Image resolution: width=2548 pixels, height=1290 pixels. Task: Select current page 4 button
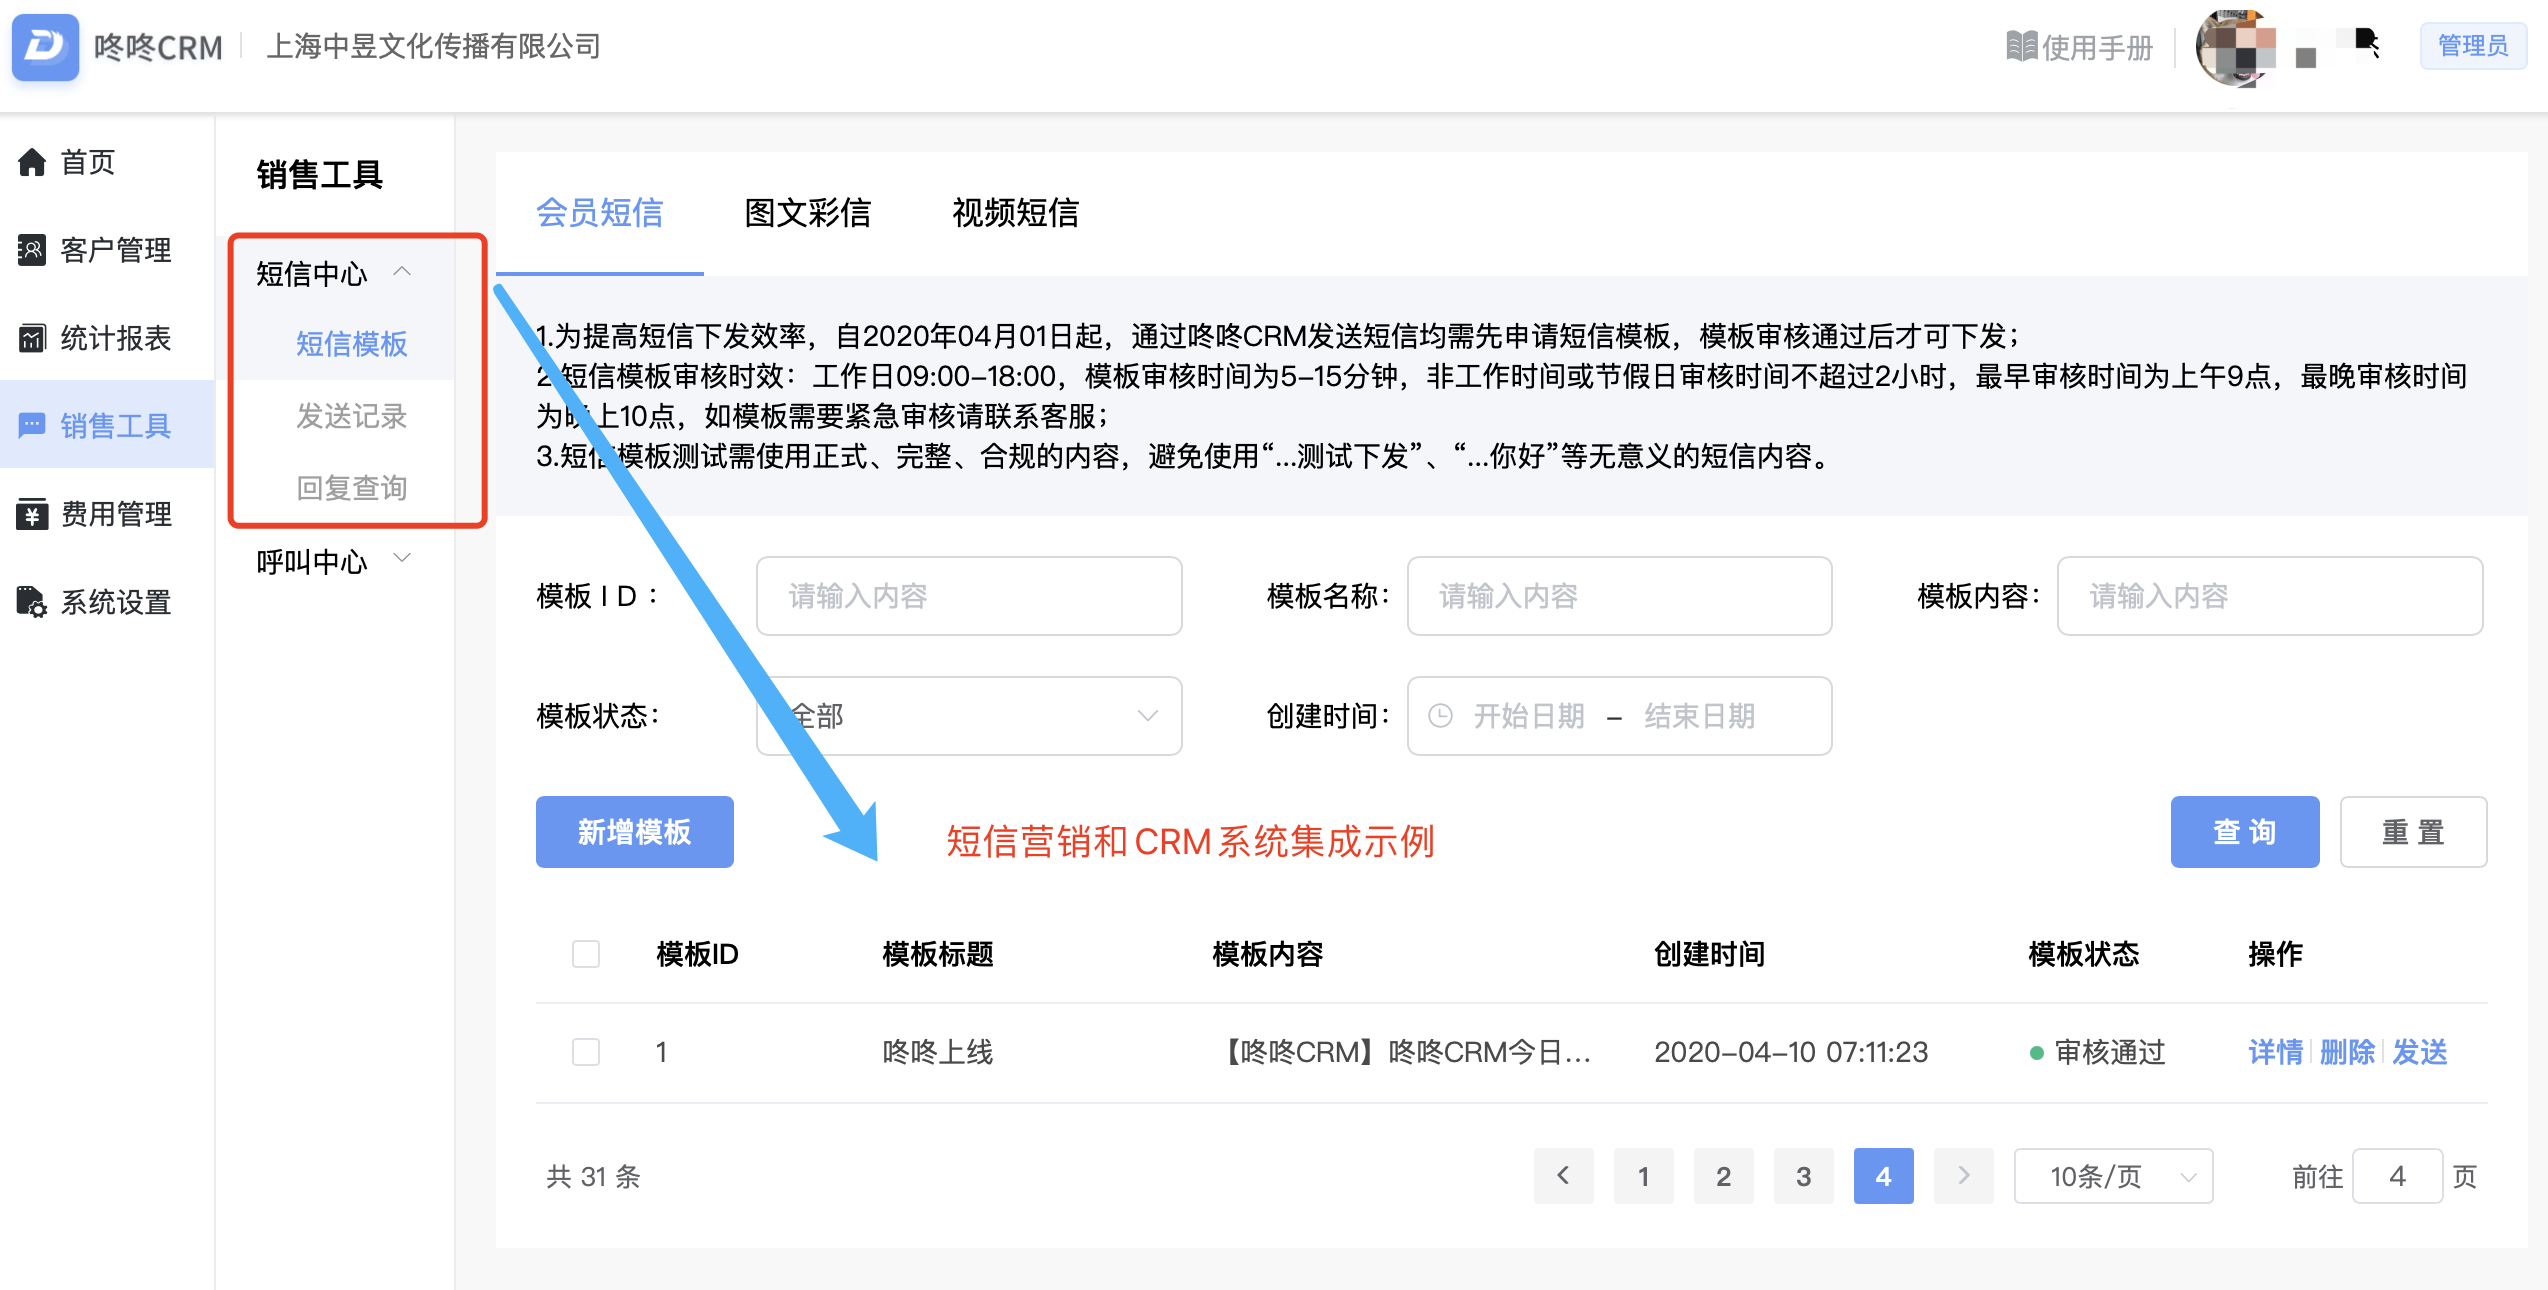[x=1884, y=1176]
